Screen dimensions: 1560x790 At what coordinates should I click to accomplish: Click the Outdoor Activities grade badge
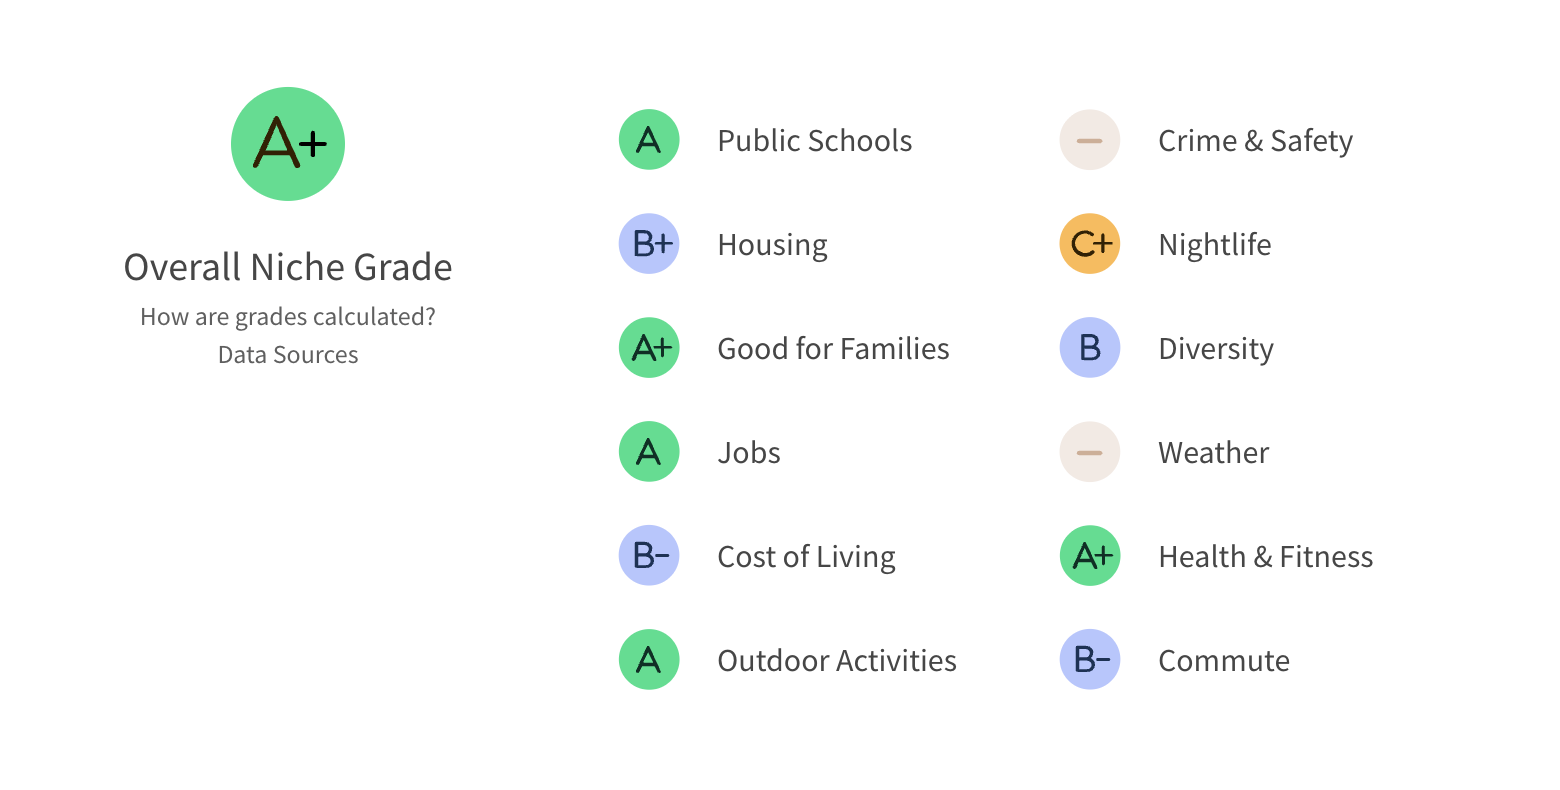coord(649,660)
